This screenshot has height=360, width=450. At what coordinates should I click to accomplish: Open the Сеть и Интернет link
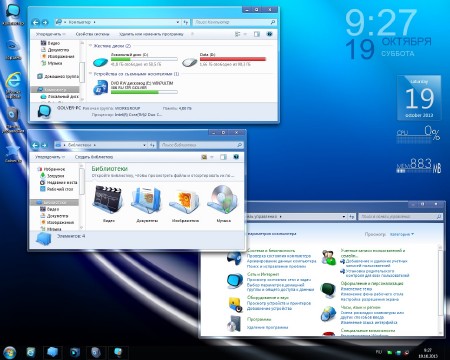click(263, 274)
